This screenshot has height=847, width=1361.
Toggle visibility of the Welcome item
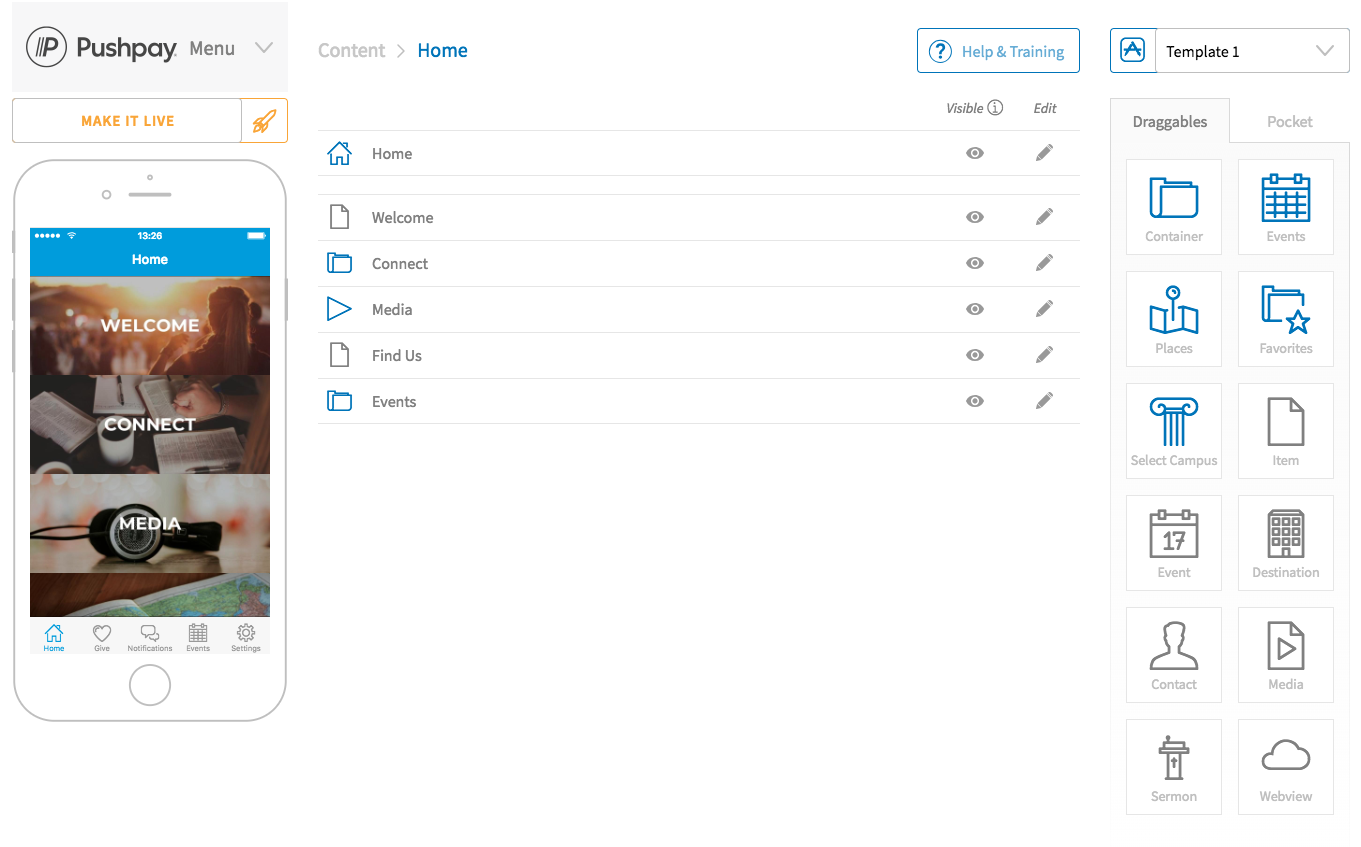tap(974, 217)
